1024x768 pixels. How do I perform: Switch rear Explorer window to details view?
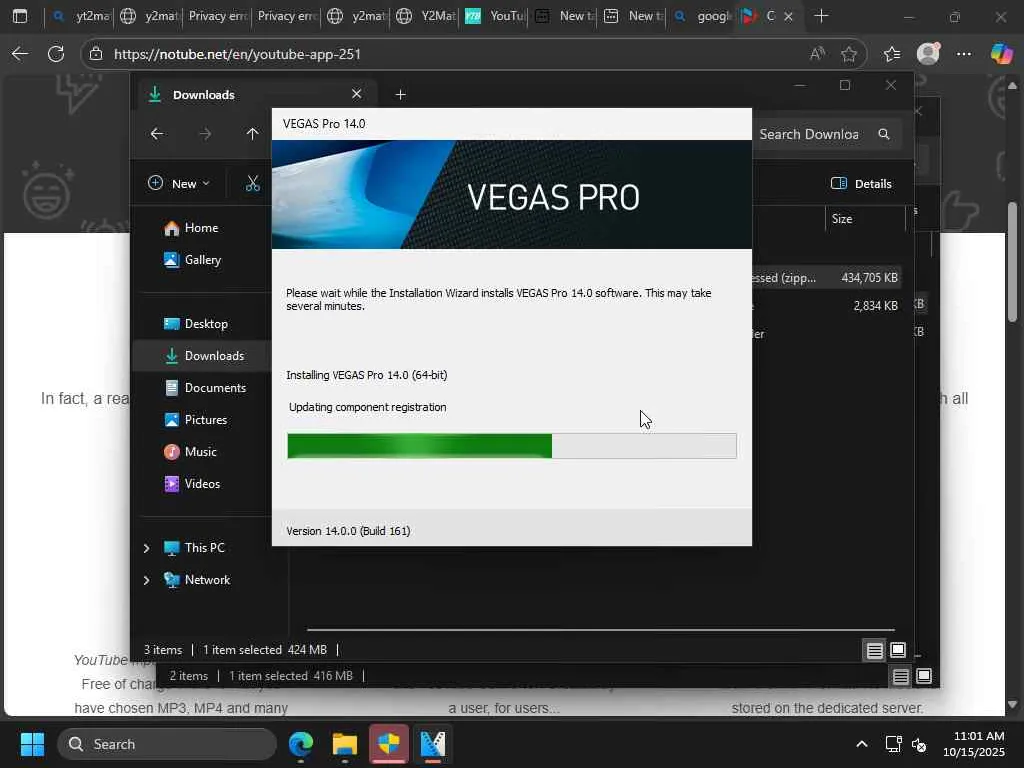coord(901,677)
